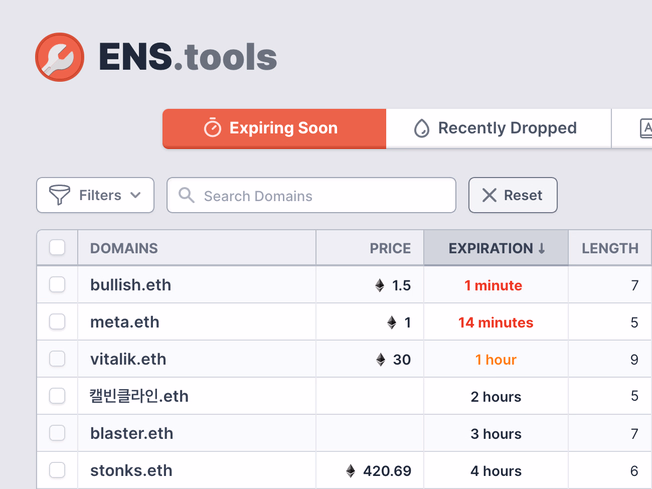Screen dimensions: 652x489
Task: Sort by the EXPIRATION column header
Action: (496, 248)
